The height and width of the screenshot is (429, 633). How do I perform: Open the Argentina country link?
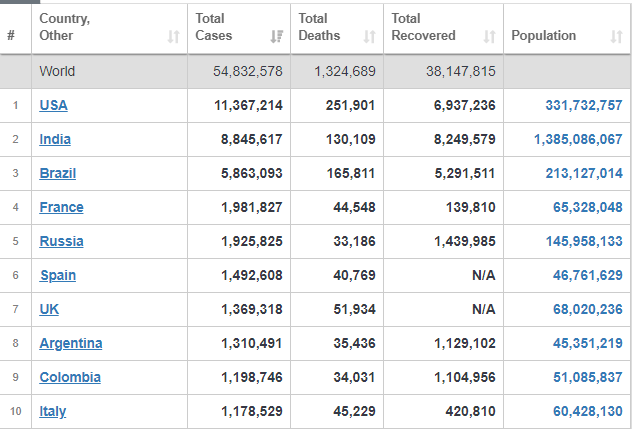click(x=71, y=343)
